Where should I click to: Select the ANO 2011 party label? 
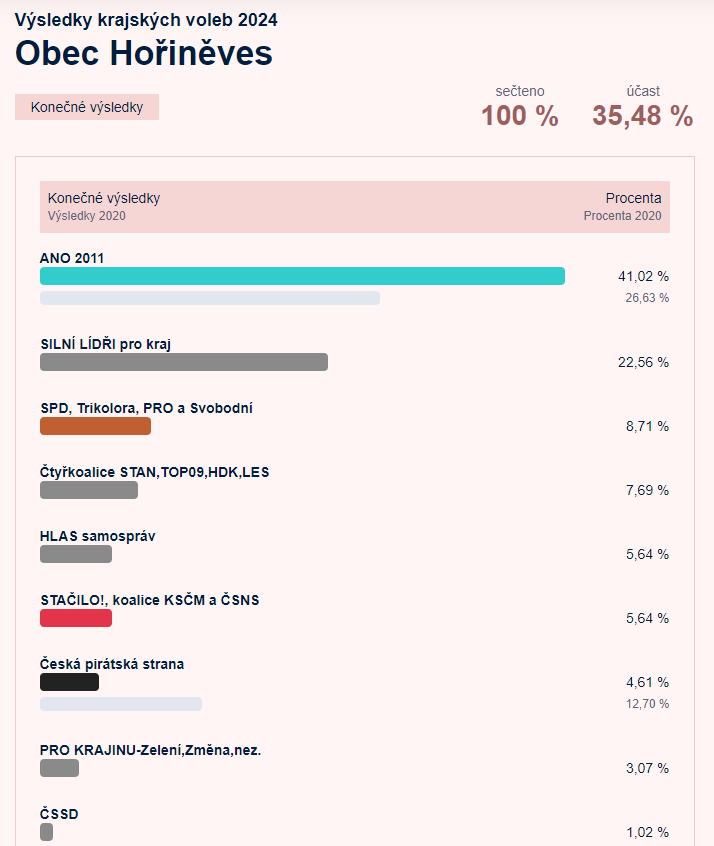pos(72,258)
